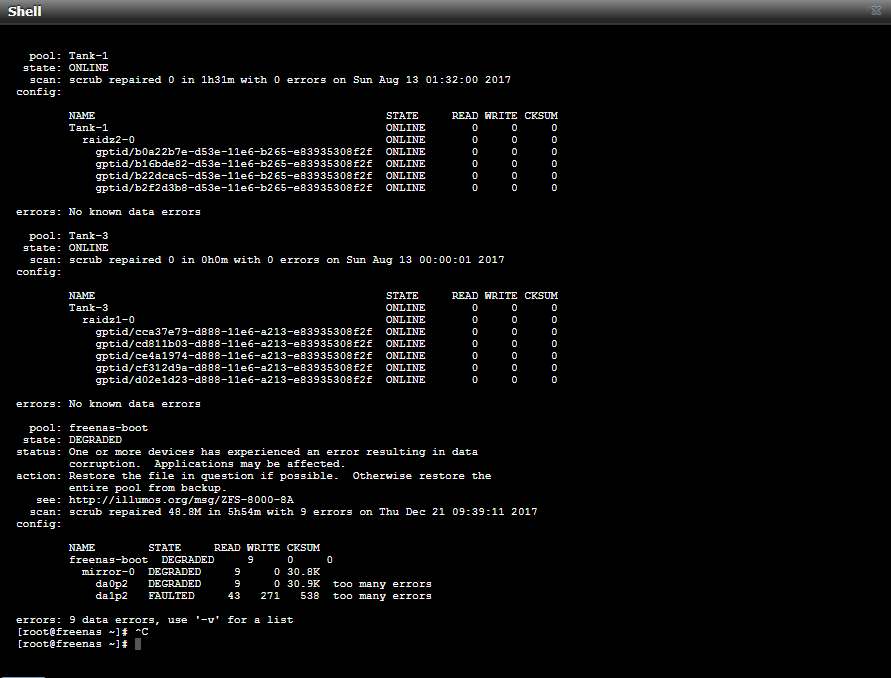
Task: Click the 271 write errors value
Action: pyautogui.click(x=270, y=596)
